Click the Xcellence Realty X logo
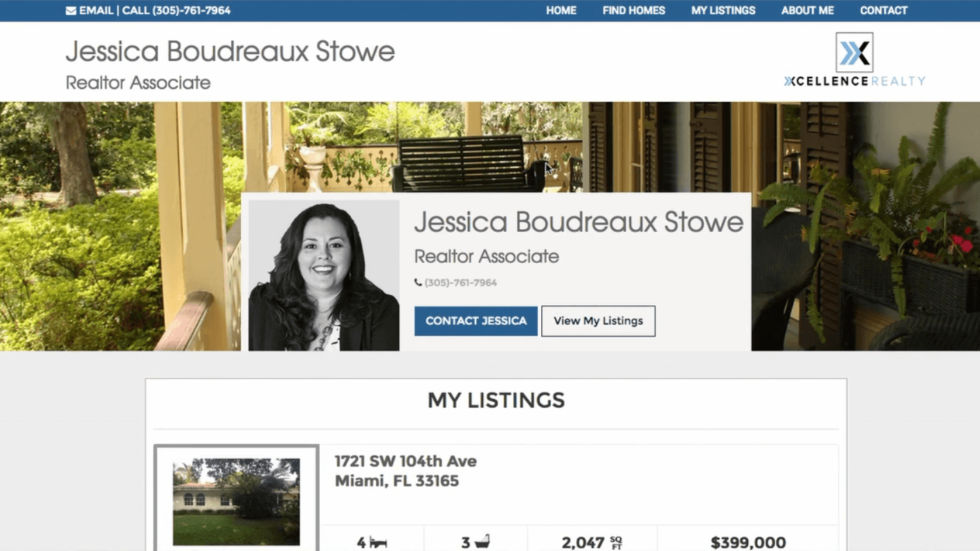980x551 pixels. pos(854,52)
